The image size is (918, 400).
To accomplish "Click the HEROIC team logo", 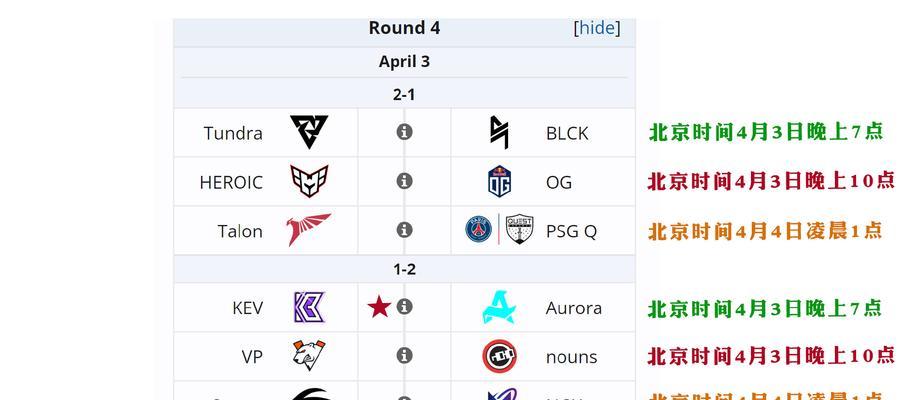I will pos(309,181).
